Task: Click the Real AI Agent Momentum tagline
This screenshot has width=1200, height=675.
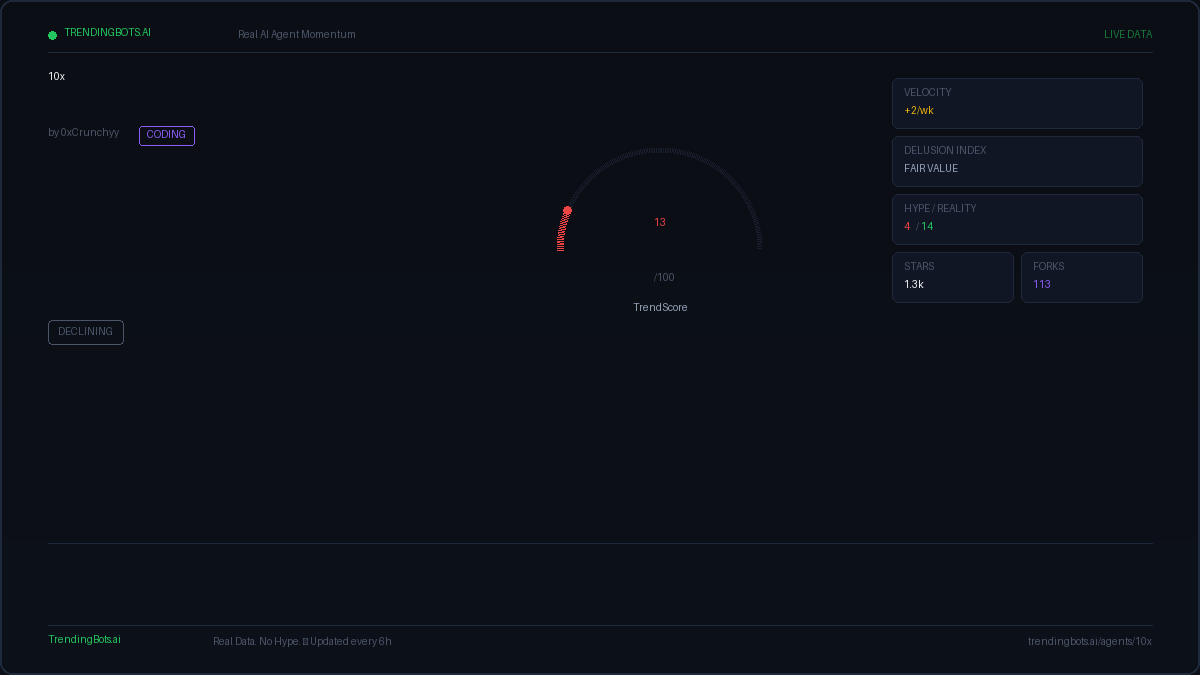Action: (x=297, y=34)
